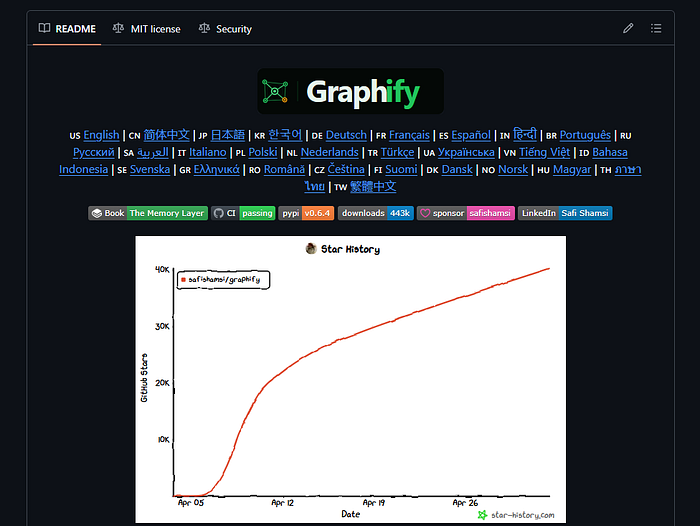Open the Norsk language link
Image resolution: width=700 pixels, height=526 pixels.
tap(513, 170)
